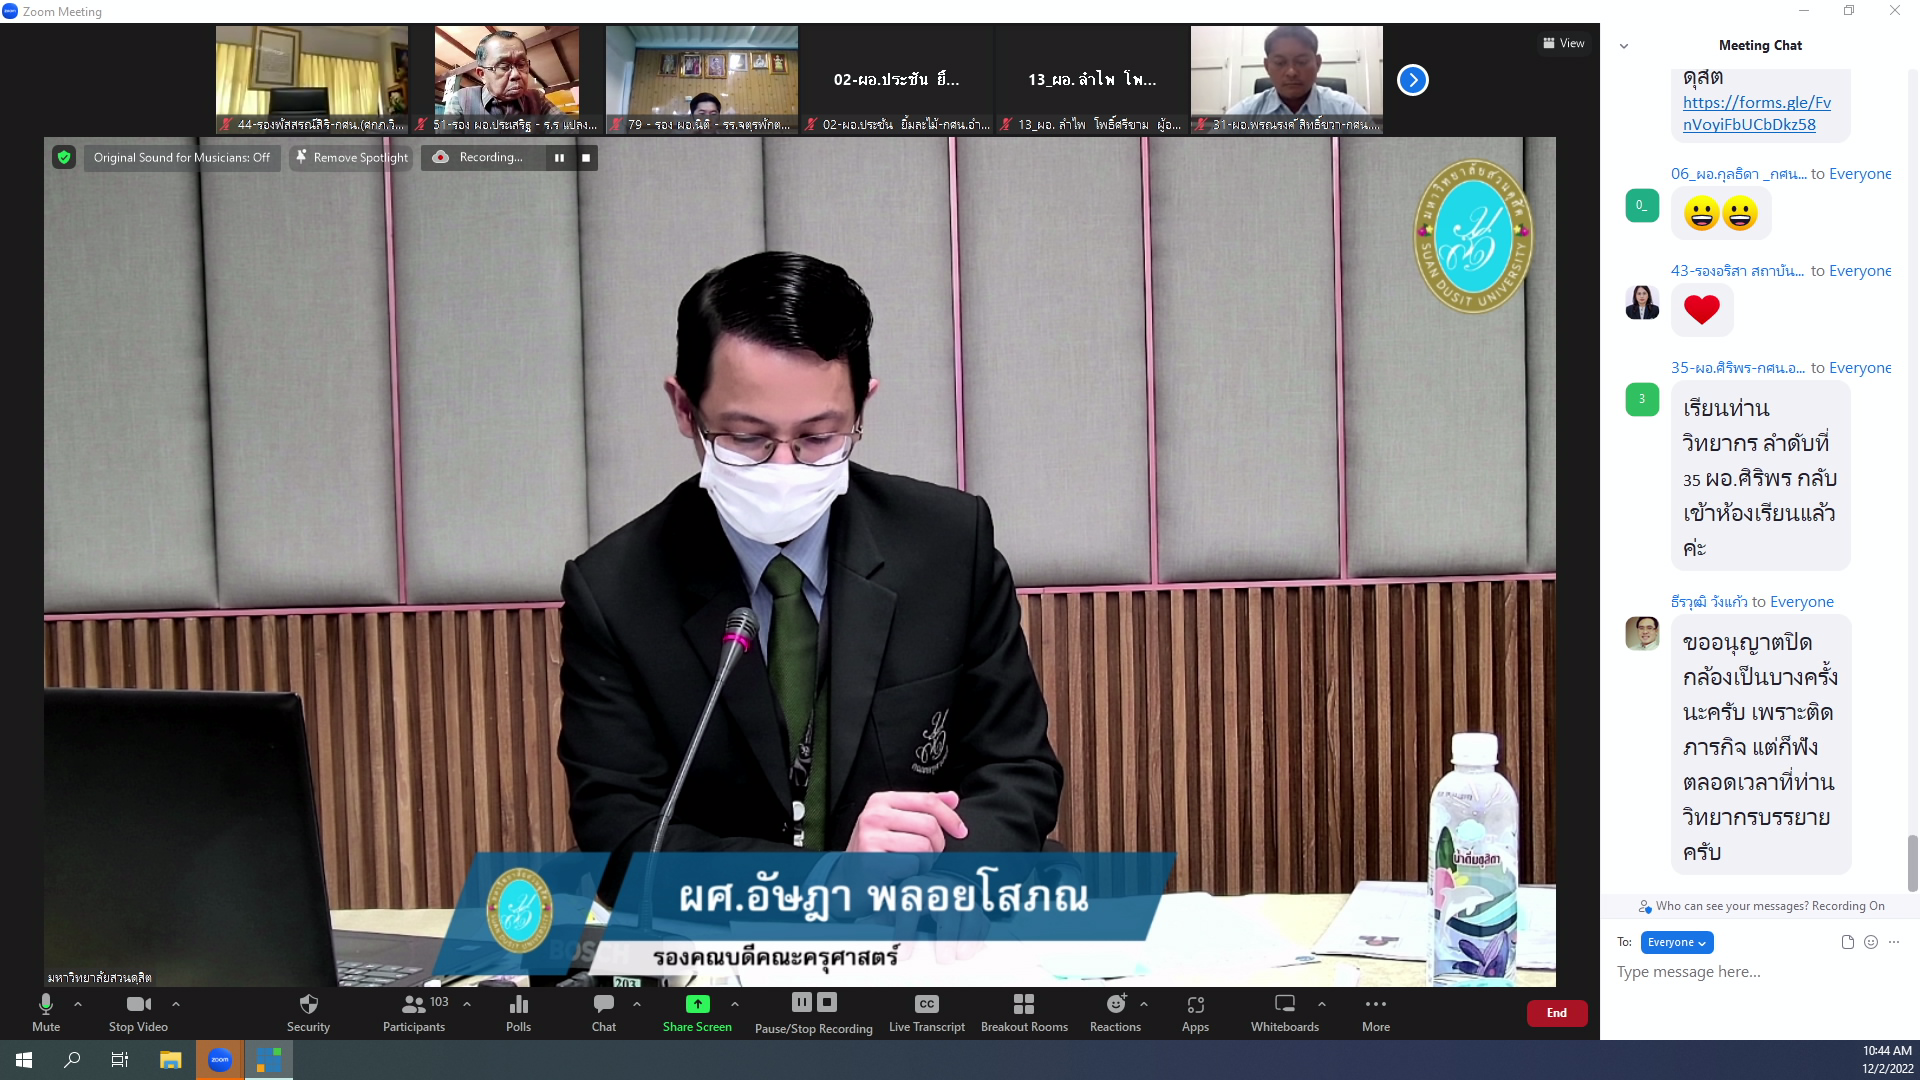Open File Explorer from the taskbar

[x=170, y=1060]
